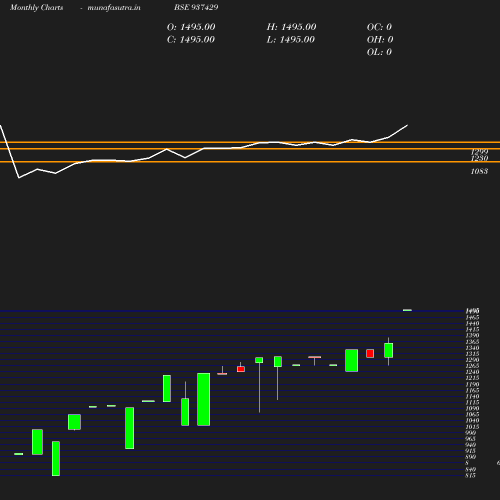Screen dimensions: 500x500
Task: Click the "1065" price axis label
Action: (x=473, y=414)
